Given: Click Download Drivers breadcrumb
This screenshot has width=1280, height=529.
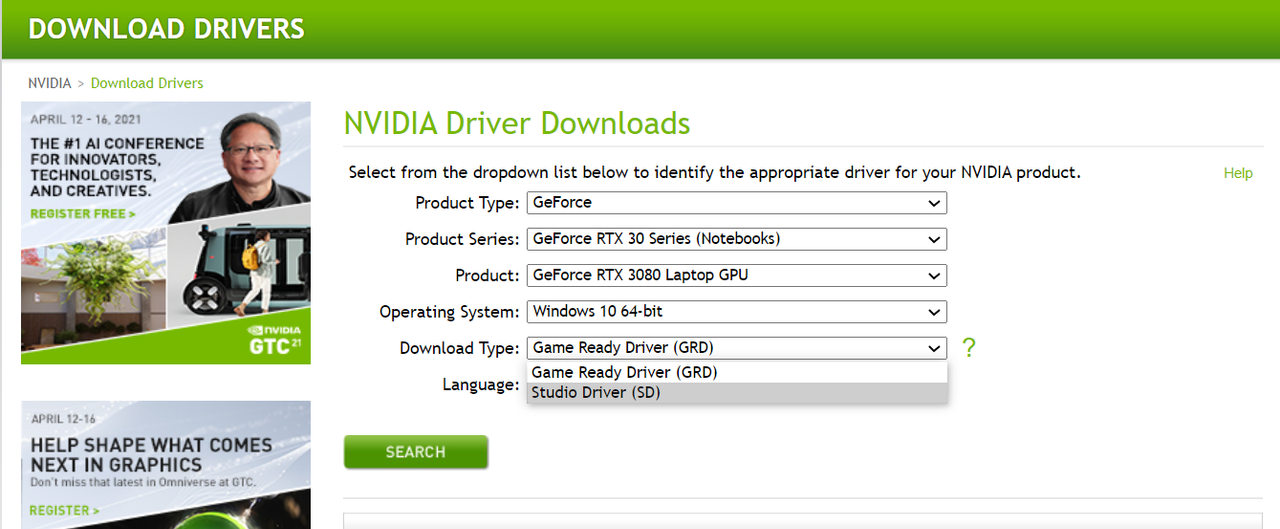Looking at the screenshot, I should tap(147, 83).
